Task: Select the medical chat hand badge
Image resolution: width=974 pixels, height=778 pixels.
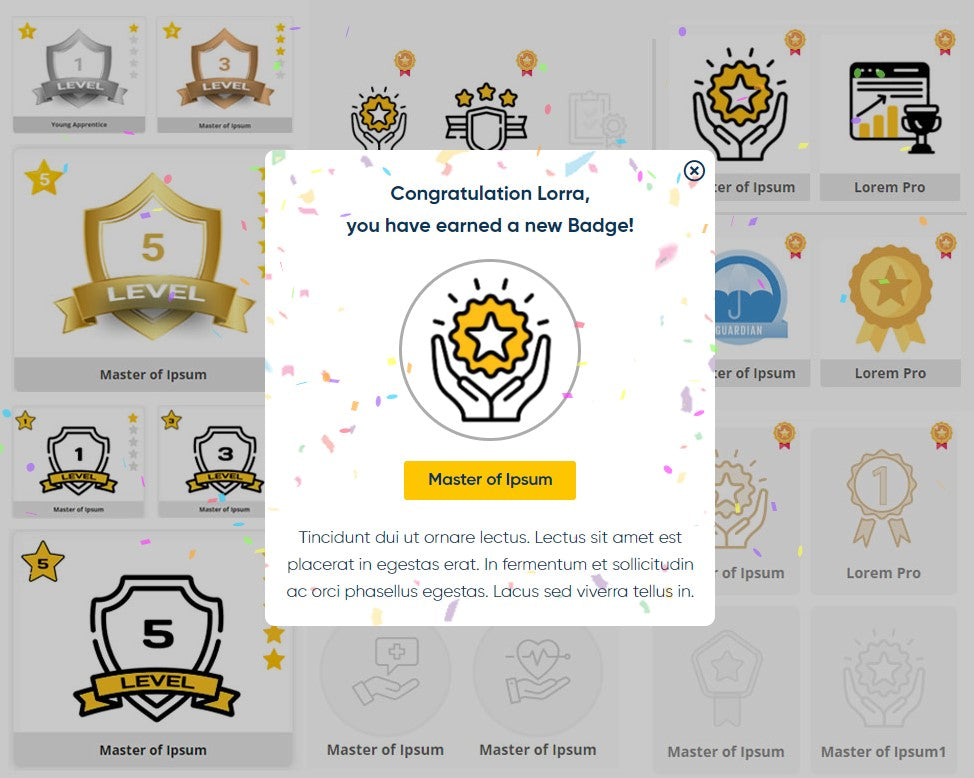Action: click(x=386, y=673)
